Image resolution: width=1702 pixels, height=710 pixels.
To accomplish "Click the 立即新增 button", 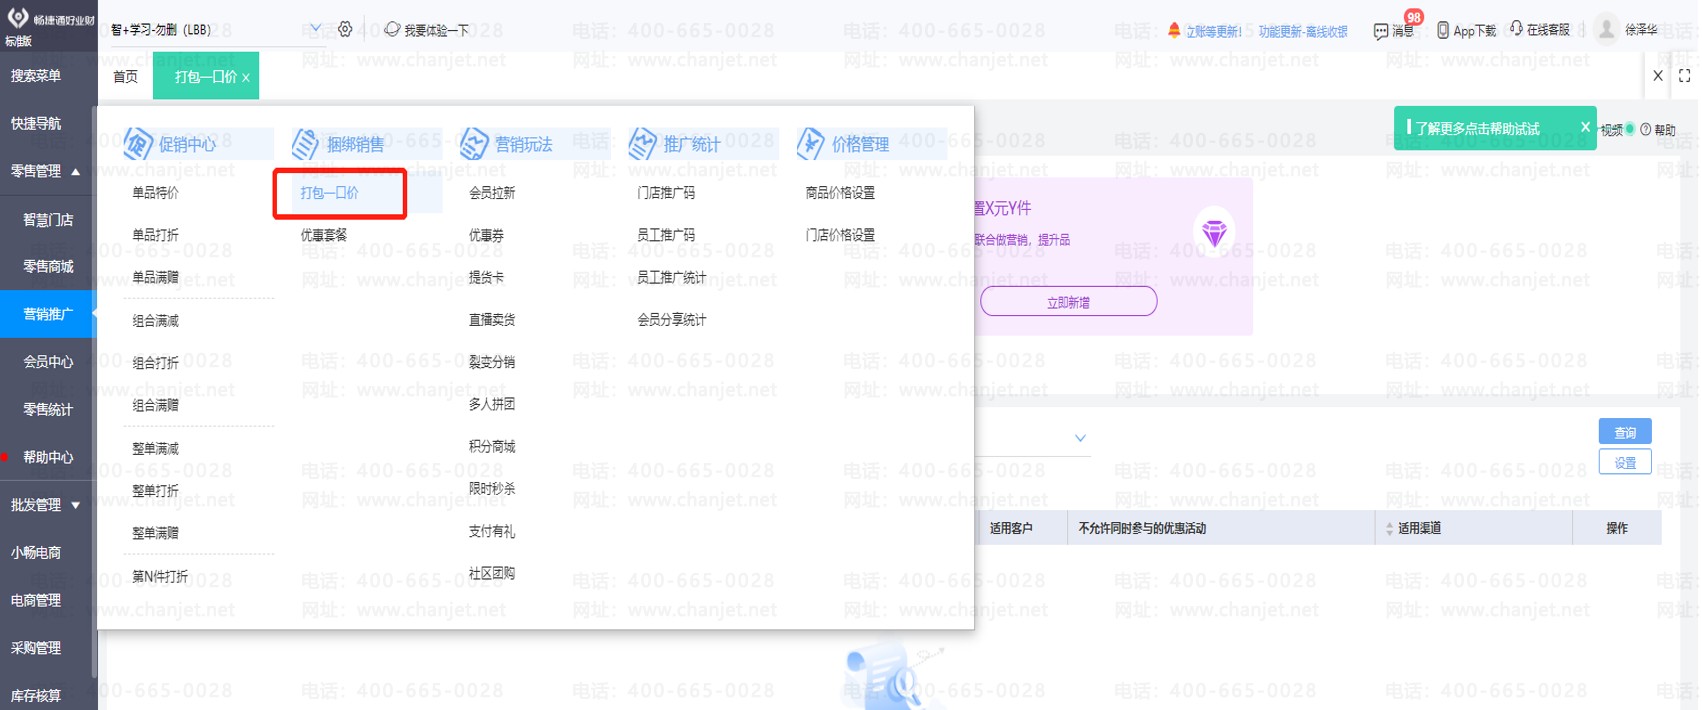I will click(x=1068, y=302).
